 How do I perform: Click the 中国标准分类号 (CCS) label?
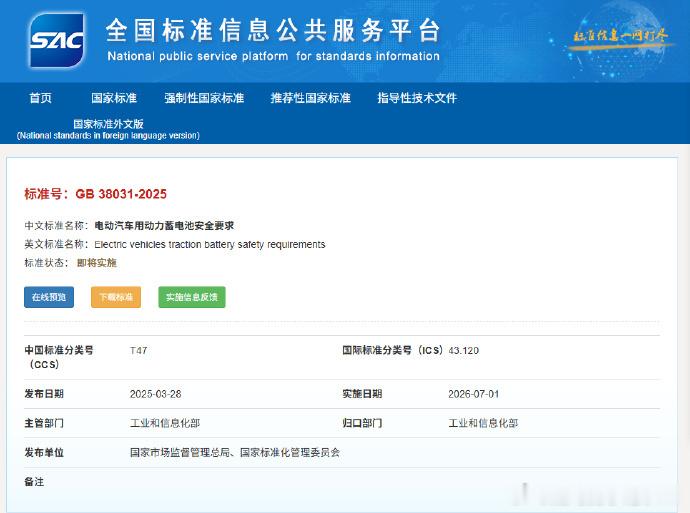click(59, 357)
